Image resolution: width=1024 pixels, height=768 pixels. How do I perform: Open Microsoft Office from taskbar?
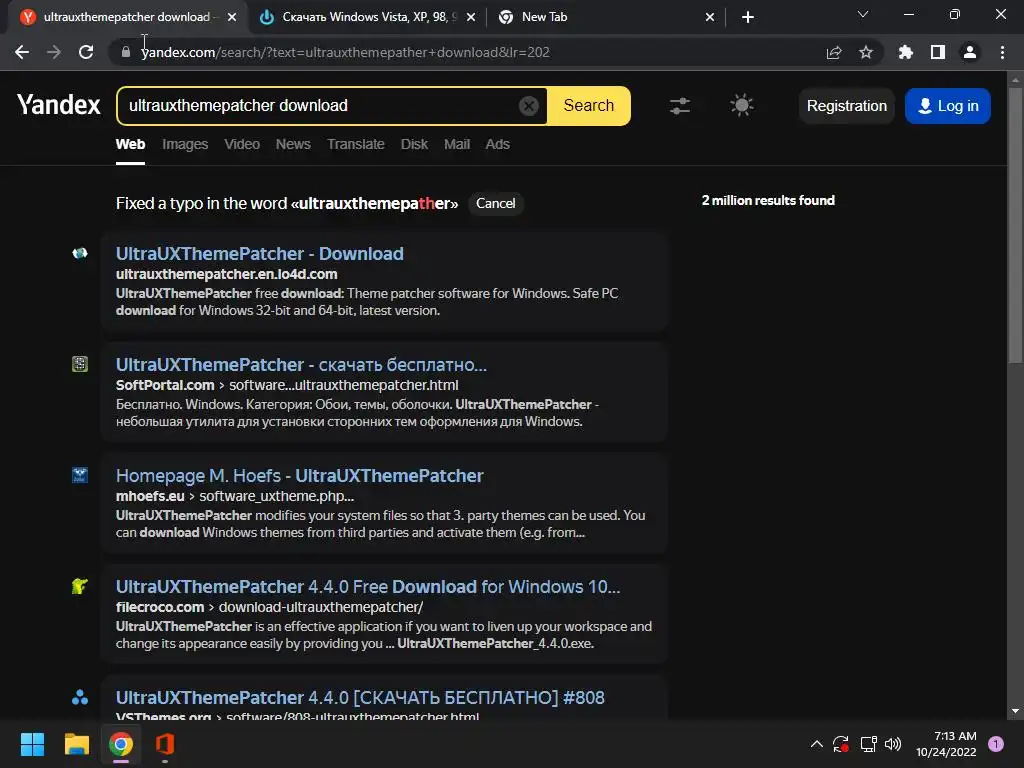pyautogui.click(x=165, y=744)
